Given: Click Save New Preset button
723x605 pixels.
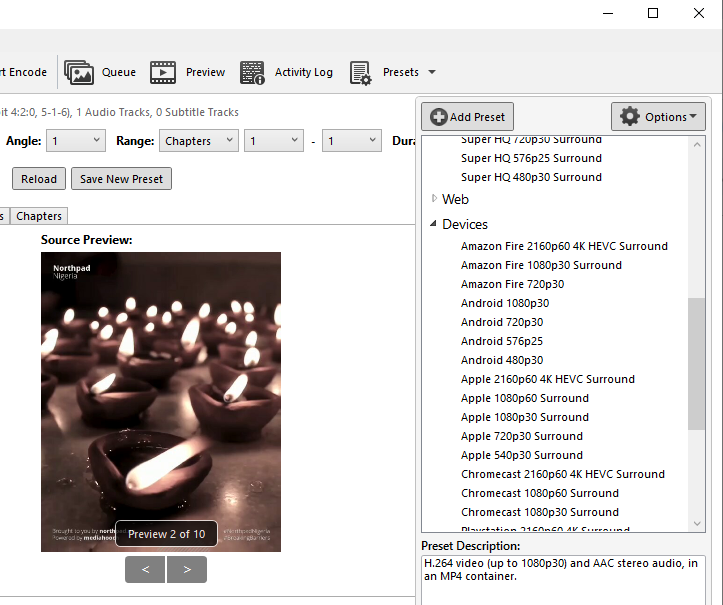Looking at the screenshot, I should point(121,178).
